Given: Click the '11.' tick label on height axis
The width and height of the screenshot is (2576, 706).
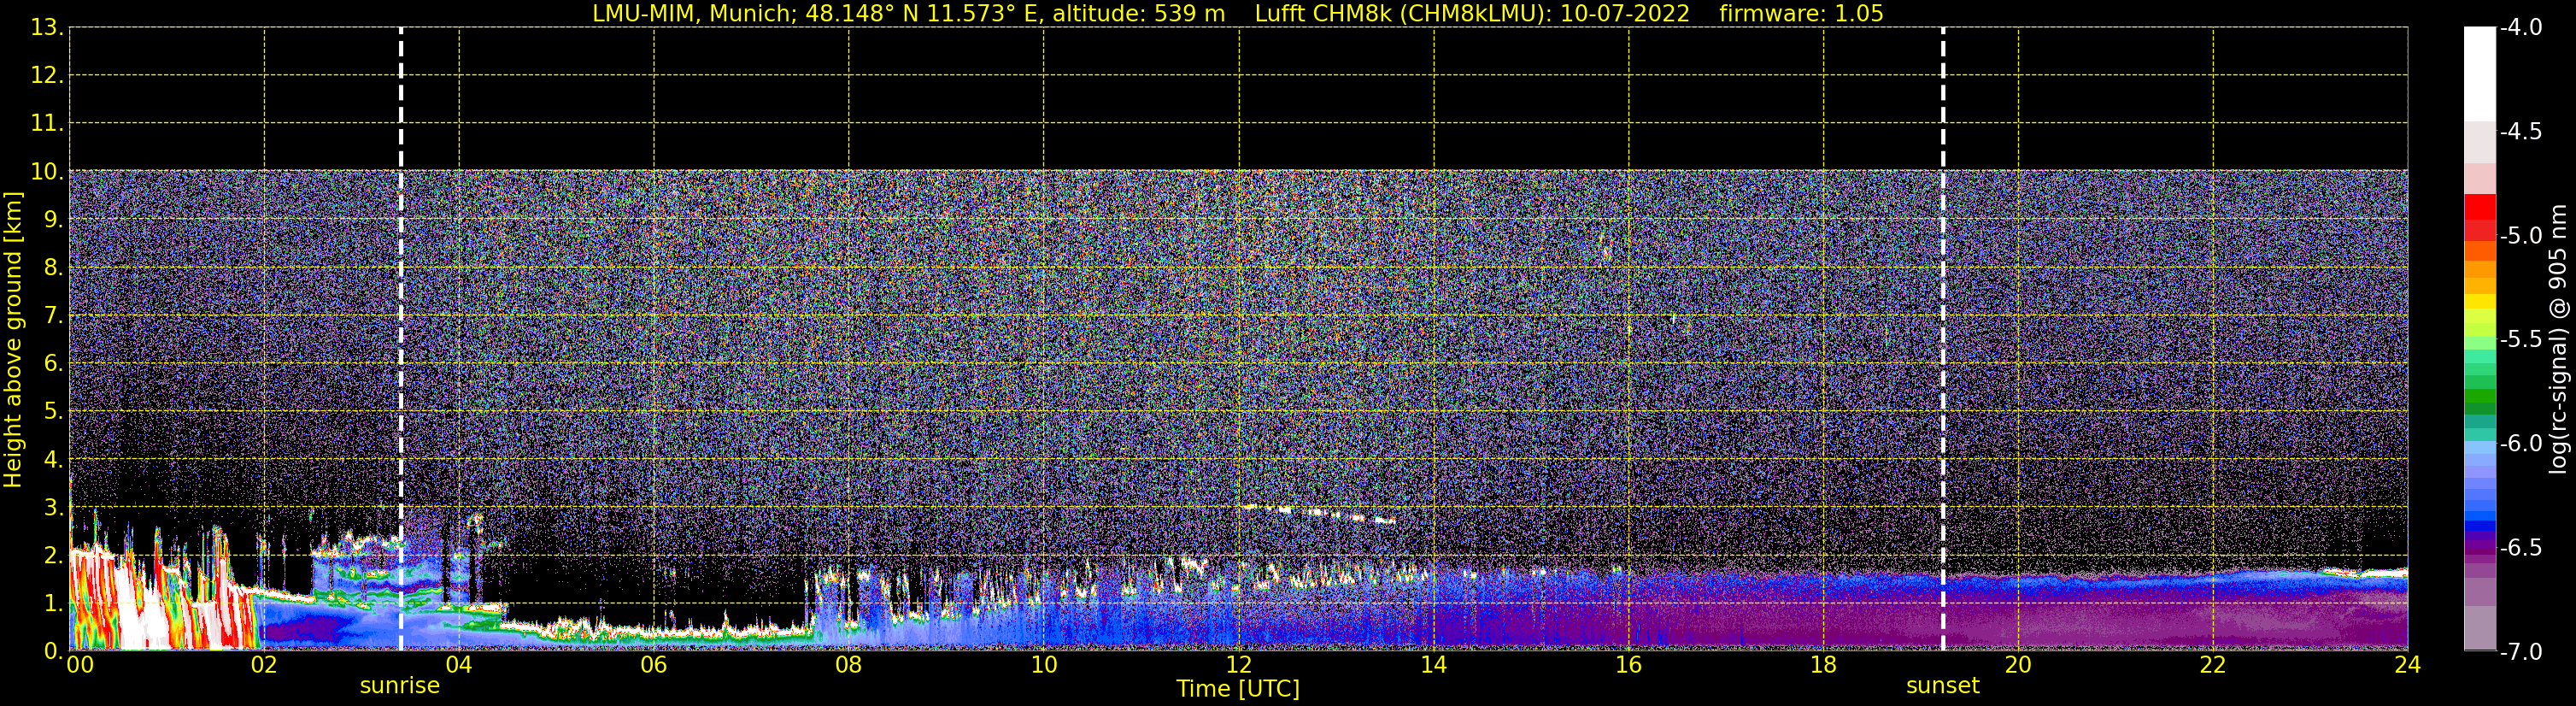Looking at the screenshot, I should click(47, 124).
